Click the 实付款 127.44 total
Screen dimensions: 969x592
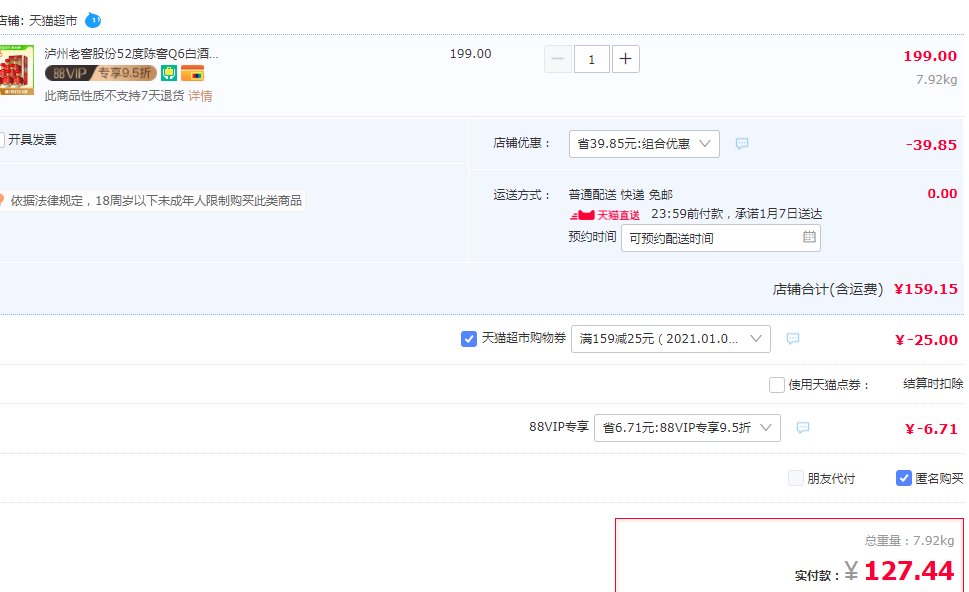pos(908,571)
